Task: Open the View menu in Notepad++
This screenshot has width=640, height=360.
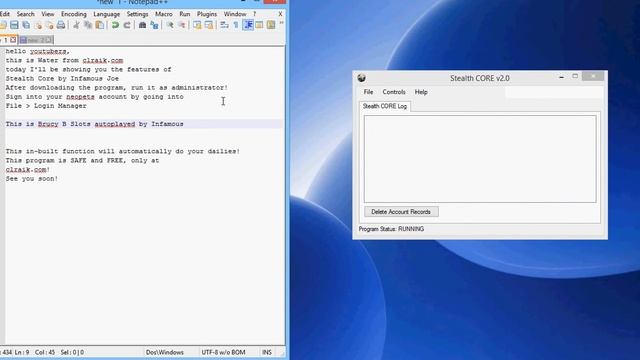Action: [48, 14]
